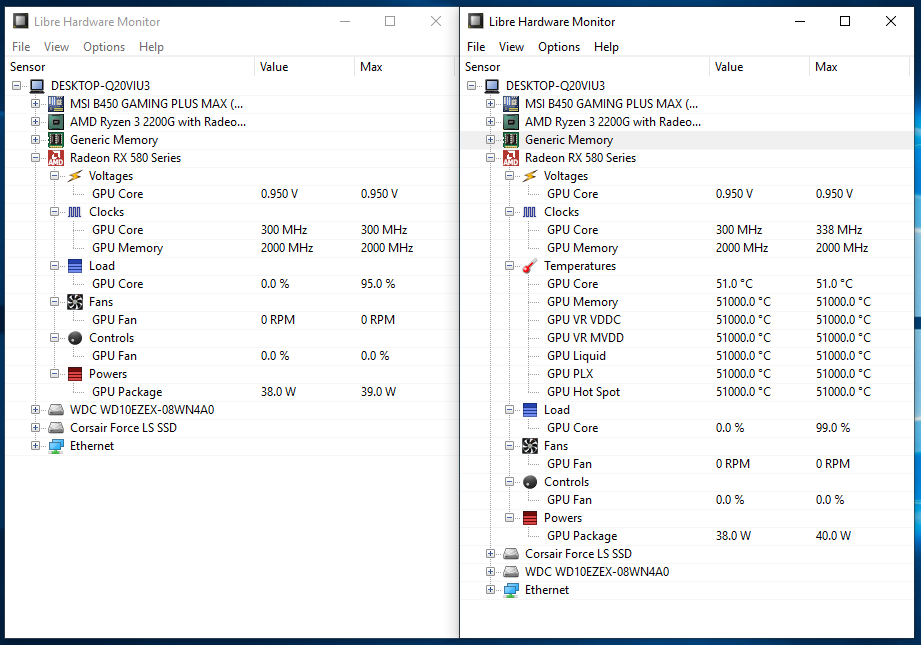Image resolution: width=921 pixels, height=645 pixels.
Task: Click the Generic Memory chip icon
Action: click(x=56, y=139)
